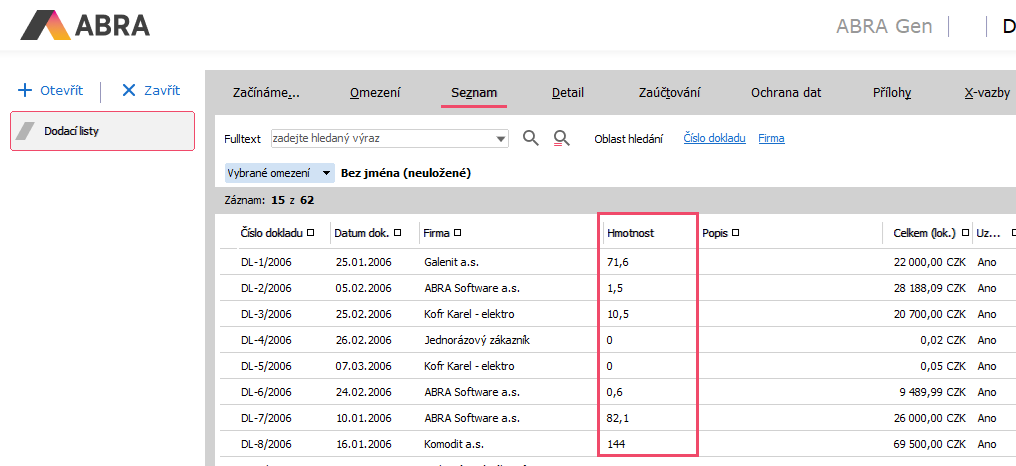
Task: Open the Fulltext search dropdown arrow
Action: (500, 138)
